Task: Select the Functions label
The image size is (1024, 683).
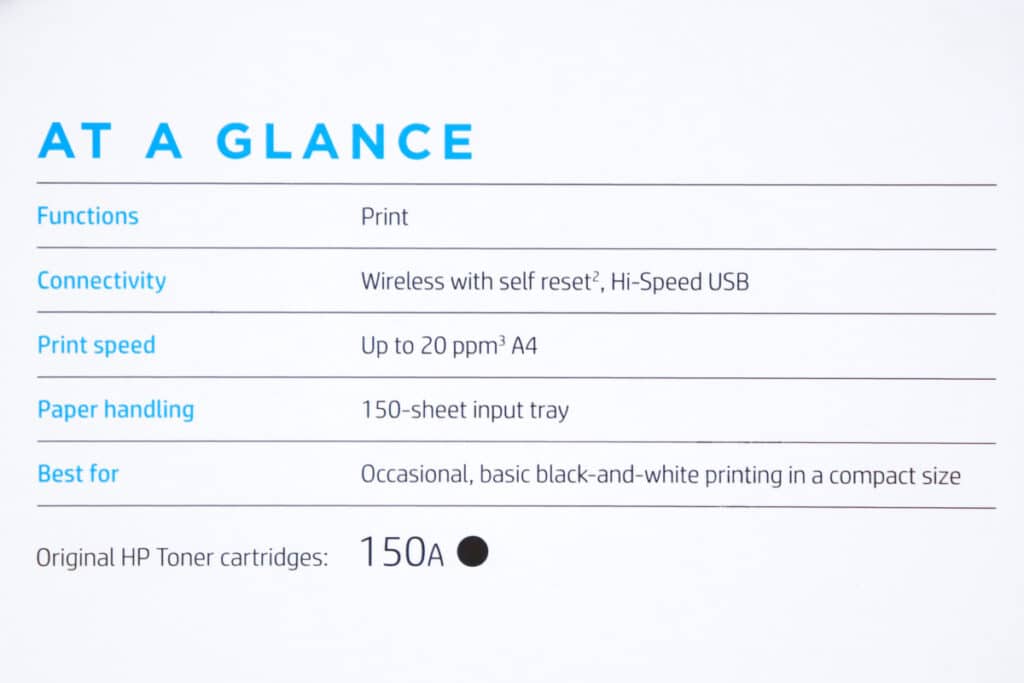Action: coord(88,216)
